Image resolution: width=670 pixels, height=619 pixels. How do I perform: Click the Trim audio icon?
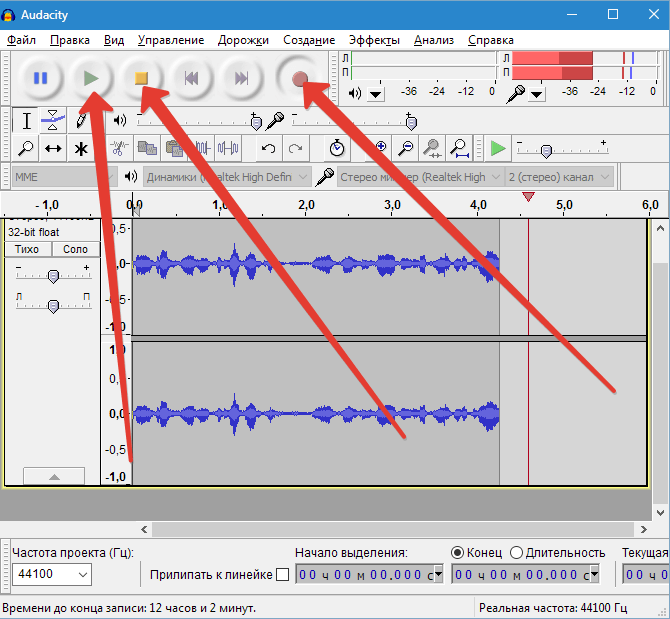pos(201,149)
